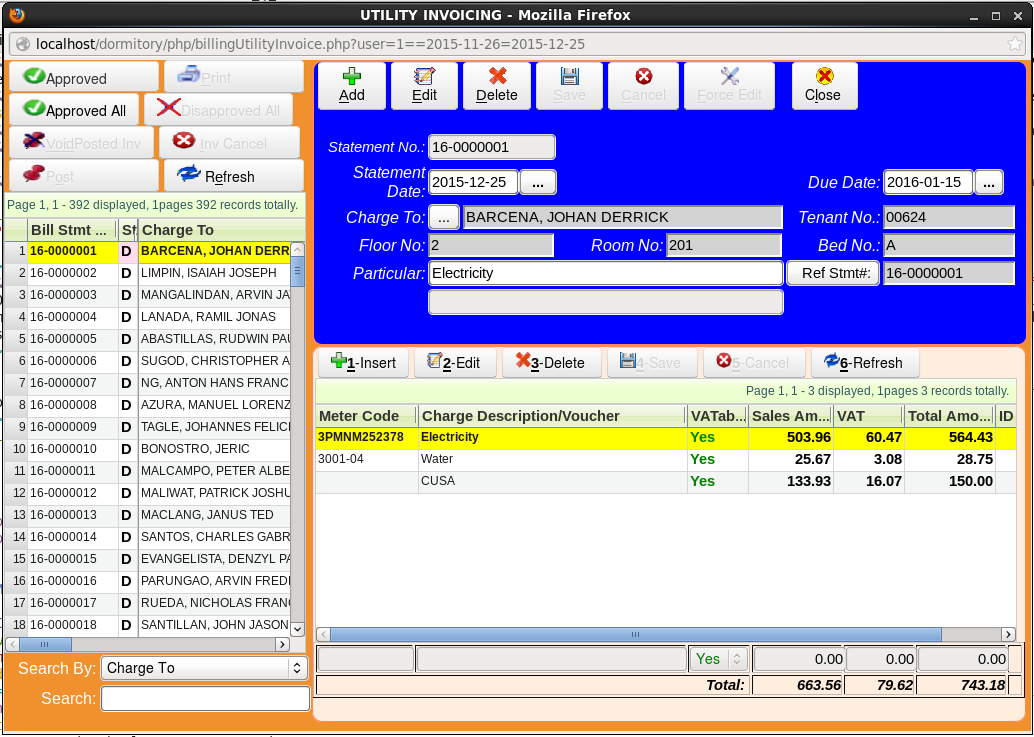Click the 3-Delete button for charge lines

pyautogui.click(x=550, y=363)
